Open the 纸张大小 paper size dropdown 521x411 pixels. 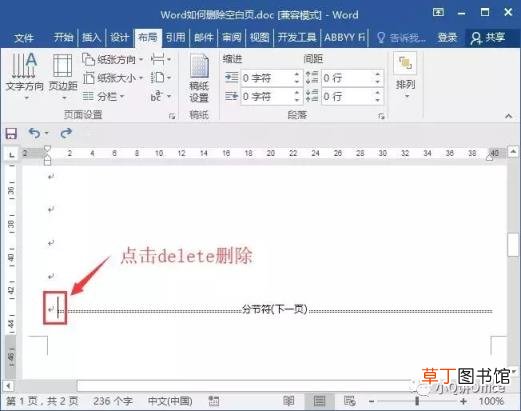click(x=113, y=78)
